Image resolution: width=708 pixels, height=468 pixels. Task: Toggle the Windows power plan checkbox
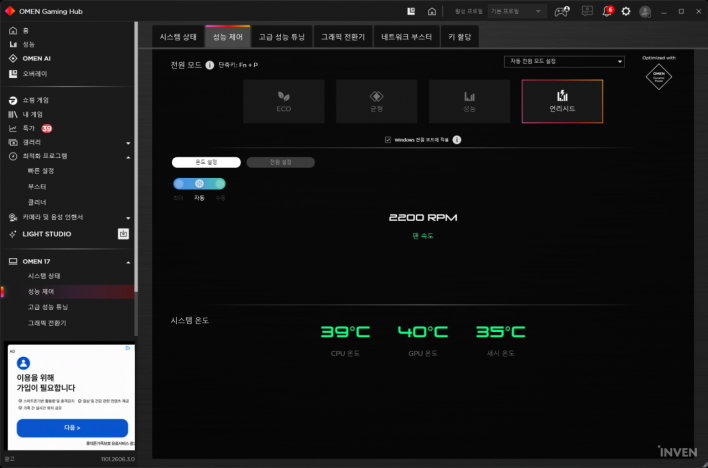[388, 140]
